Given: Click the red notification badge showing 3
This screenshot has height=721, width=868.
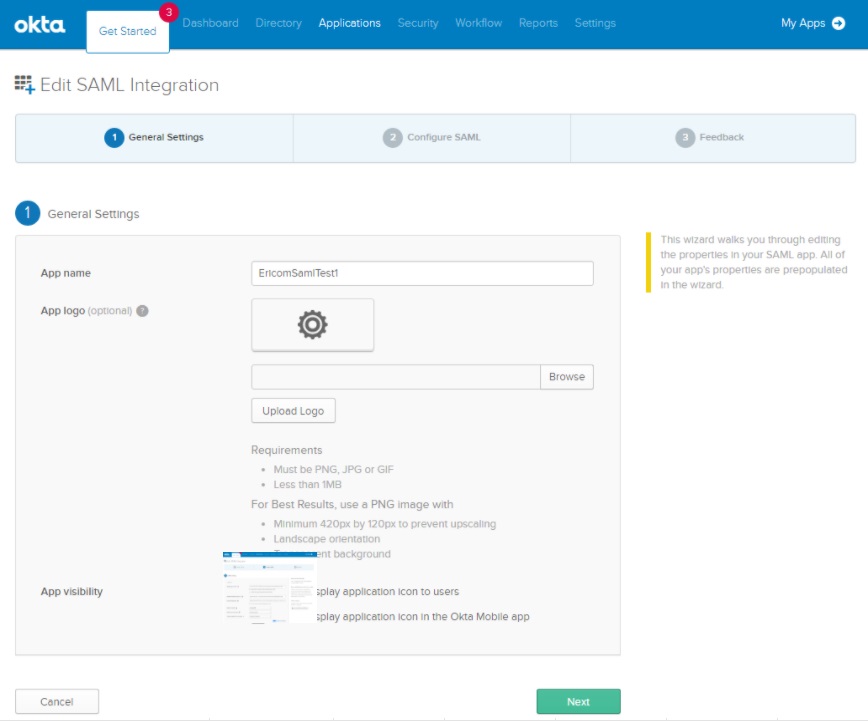Looking at the screenshot, I should click(x=168, y=12).
